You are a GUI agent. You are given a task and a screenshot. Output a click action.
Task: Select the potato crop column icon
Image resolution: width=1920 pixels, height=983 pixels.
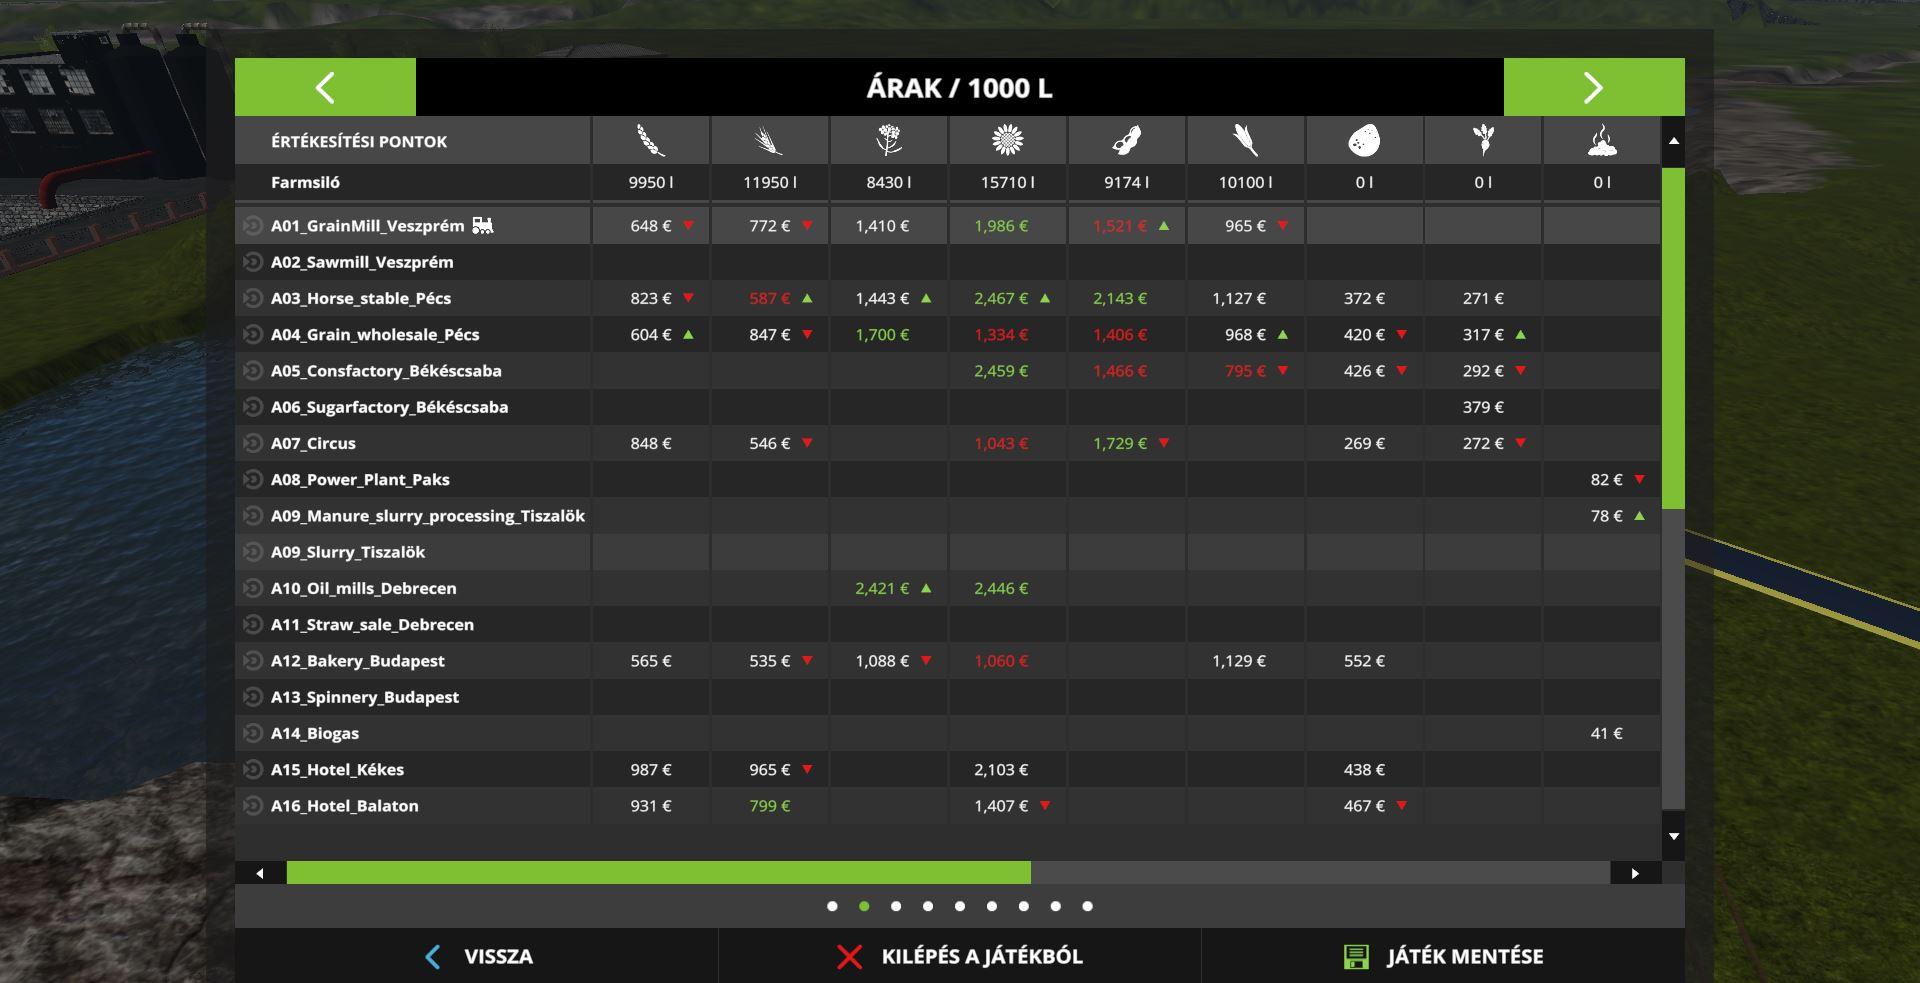coord(1364,141)
